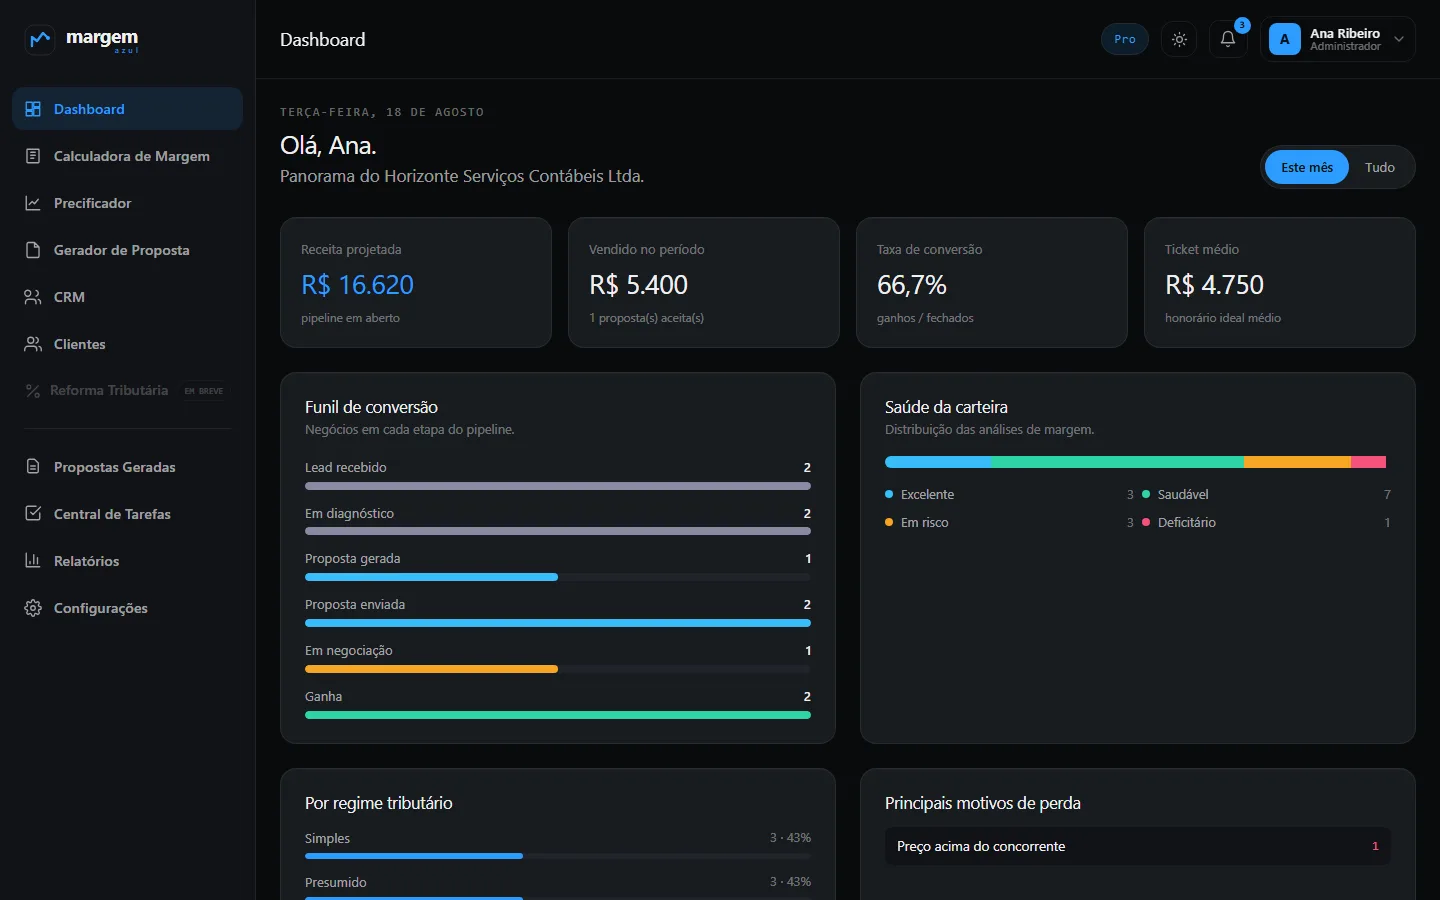
Task: Switch period filter to Tudo
Action: tap(1380, 167)
